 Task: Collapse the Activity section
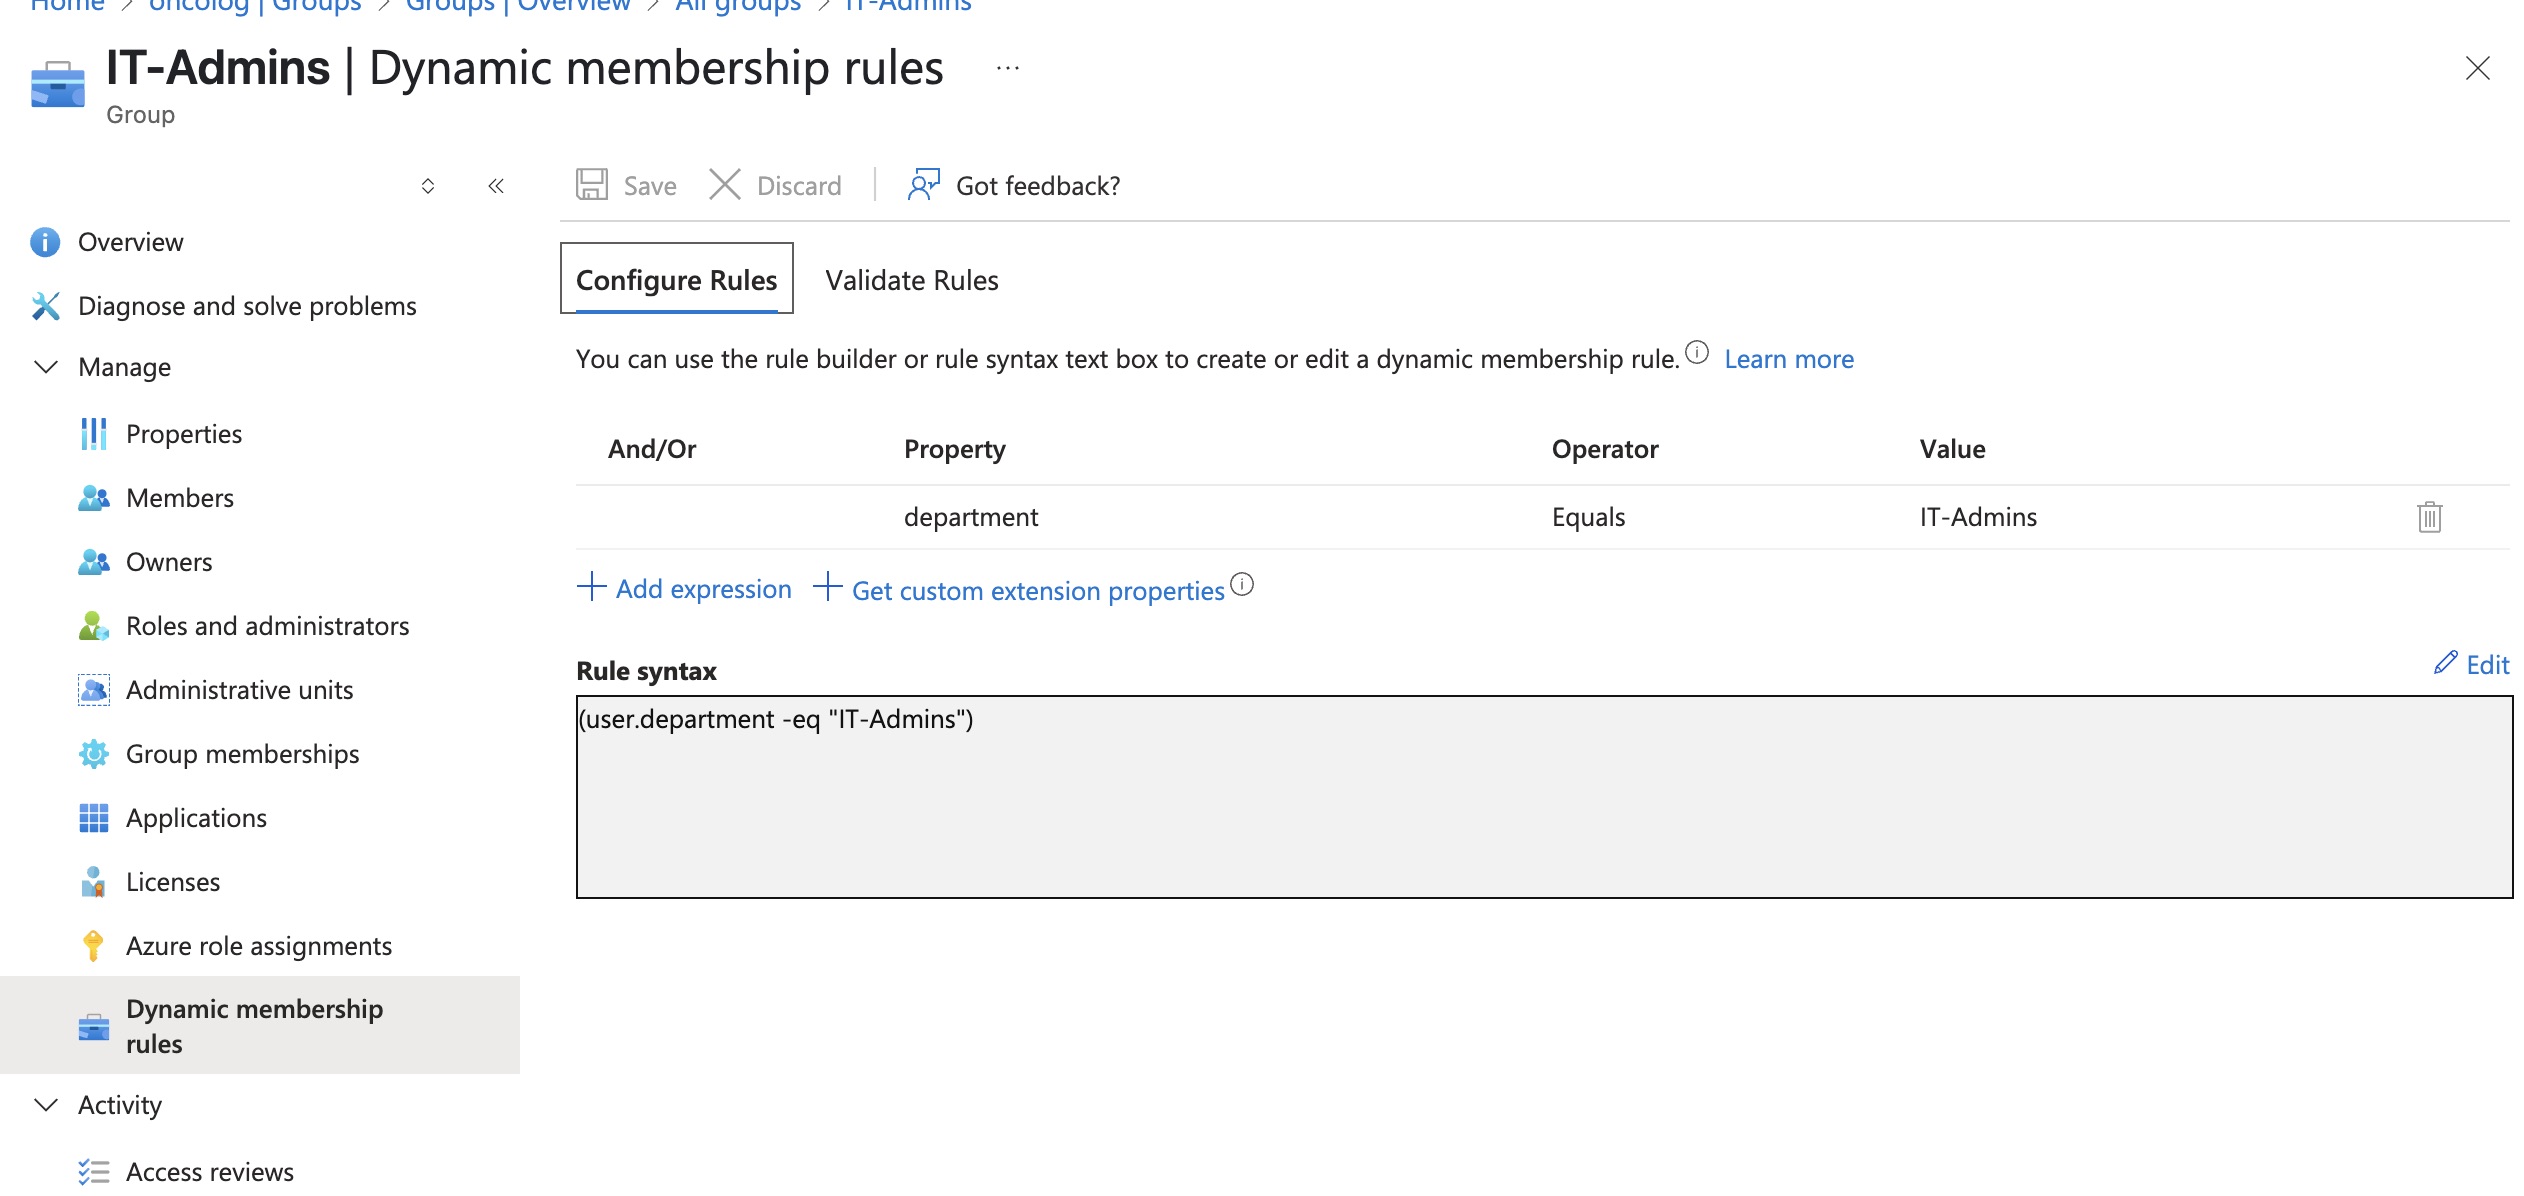[x=46, y=1105]
